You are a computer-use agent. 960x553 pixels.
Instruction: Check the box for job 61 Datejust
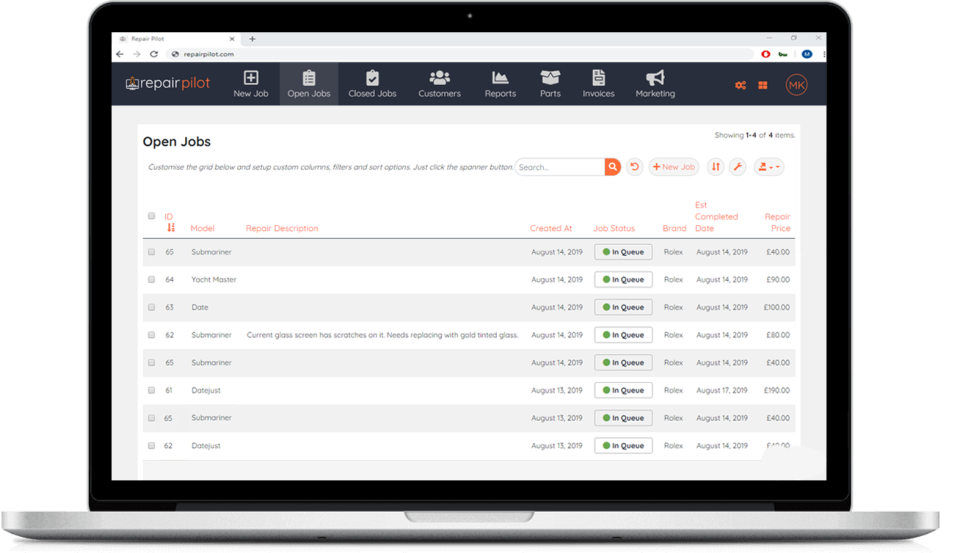tap(151, 390)
